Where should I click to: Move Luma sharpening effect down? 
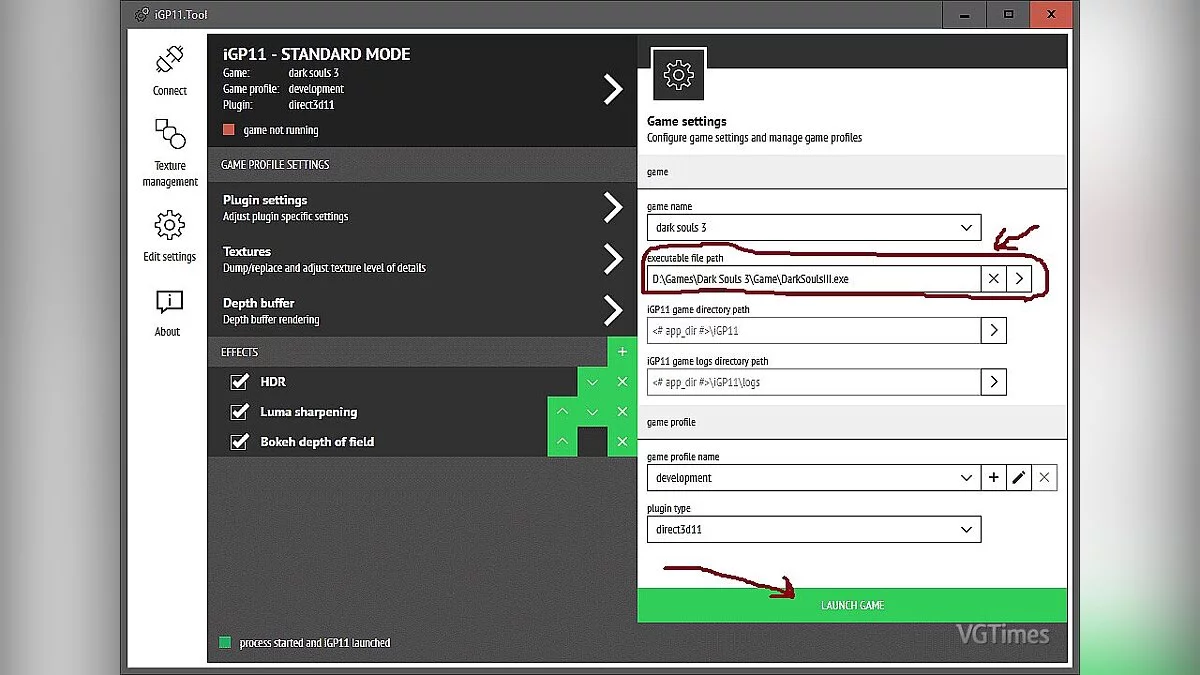coord(592,412)
